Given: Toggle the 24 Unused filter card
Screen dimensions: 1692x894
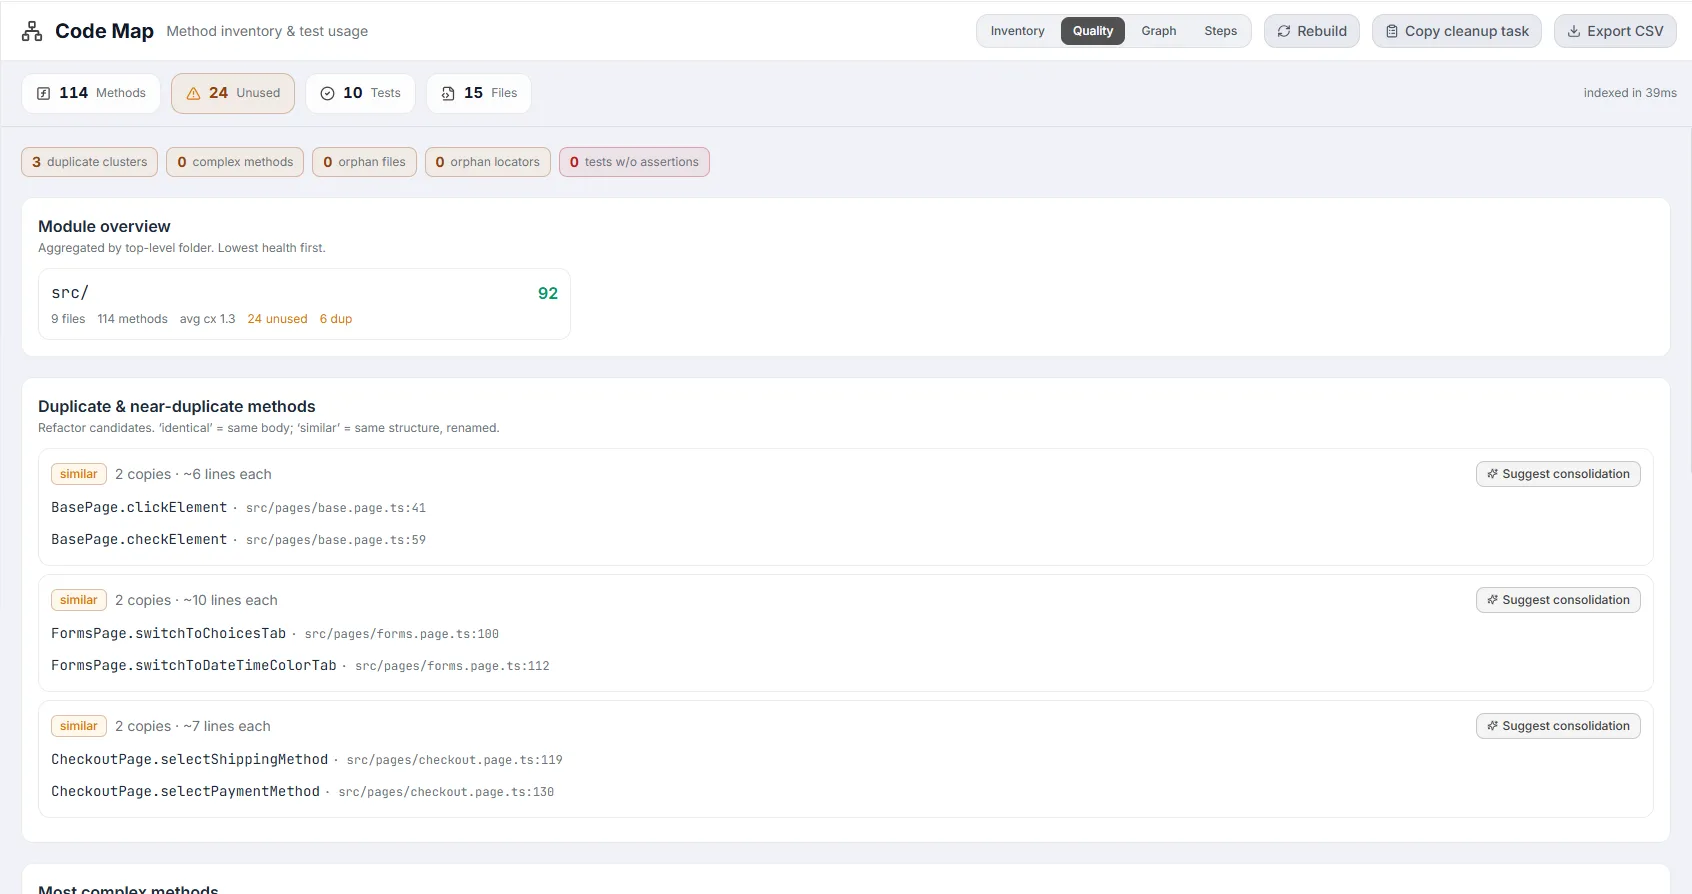Looking at the screenshot, I should [233, 93].
